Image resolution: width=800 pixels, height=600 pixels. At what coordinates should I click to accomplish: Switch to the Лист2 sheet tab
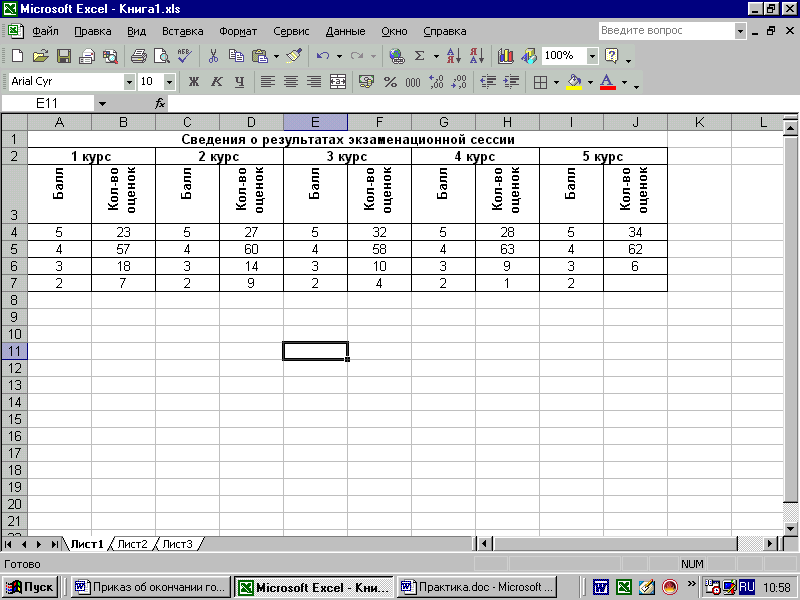coord(132,544)
